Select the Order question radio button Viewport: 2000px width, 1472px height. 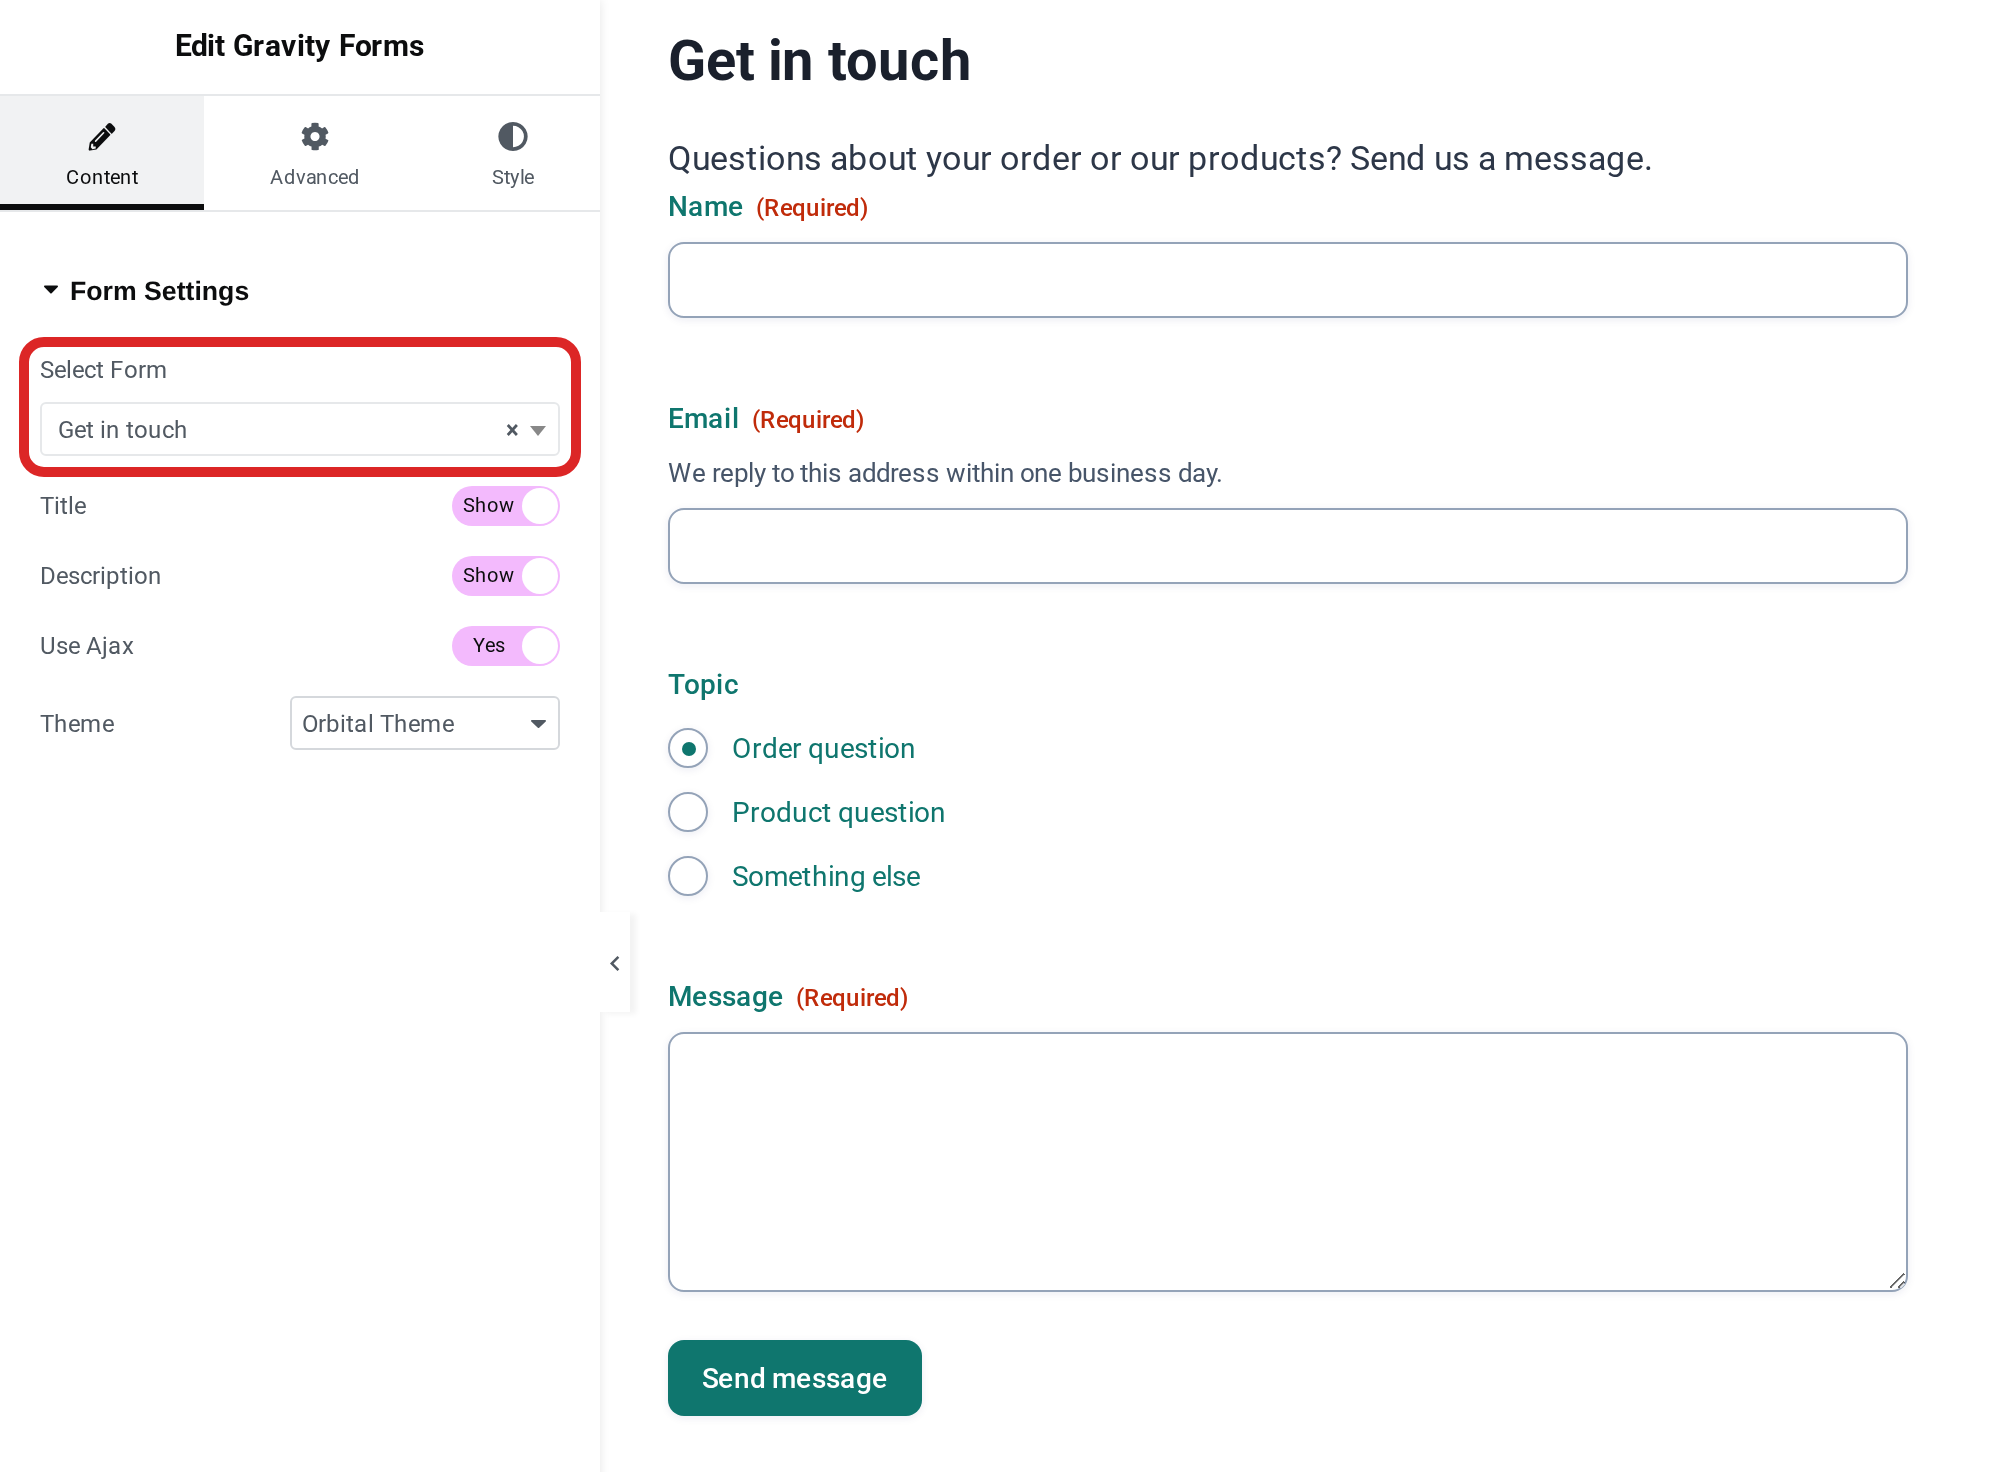(x=688, y=748)
